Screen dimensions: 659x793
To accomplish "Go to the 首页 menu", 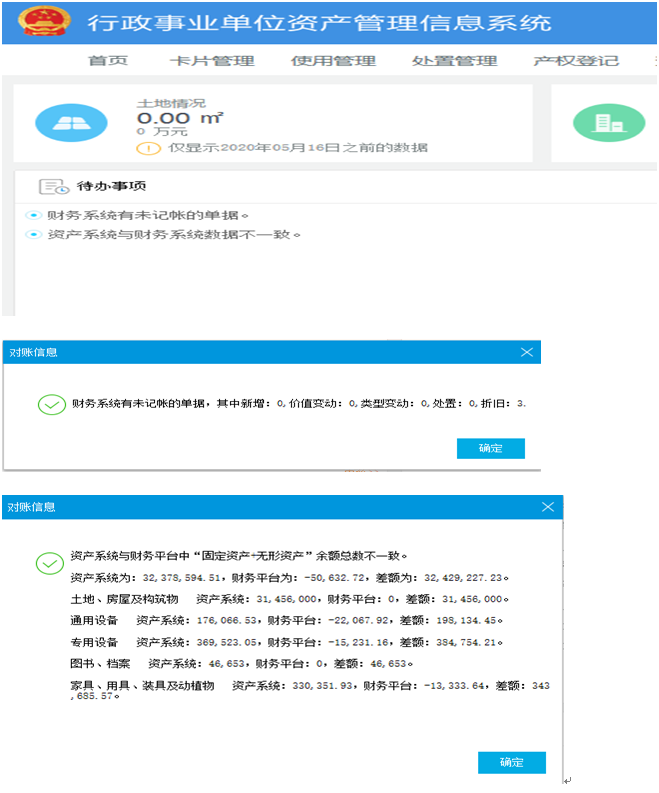I will [108, 61].
